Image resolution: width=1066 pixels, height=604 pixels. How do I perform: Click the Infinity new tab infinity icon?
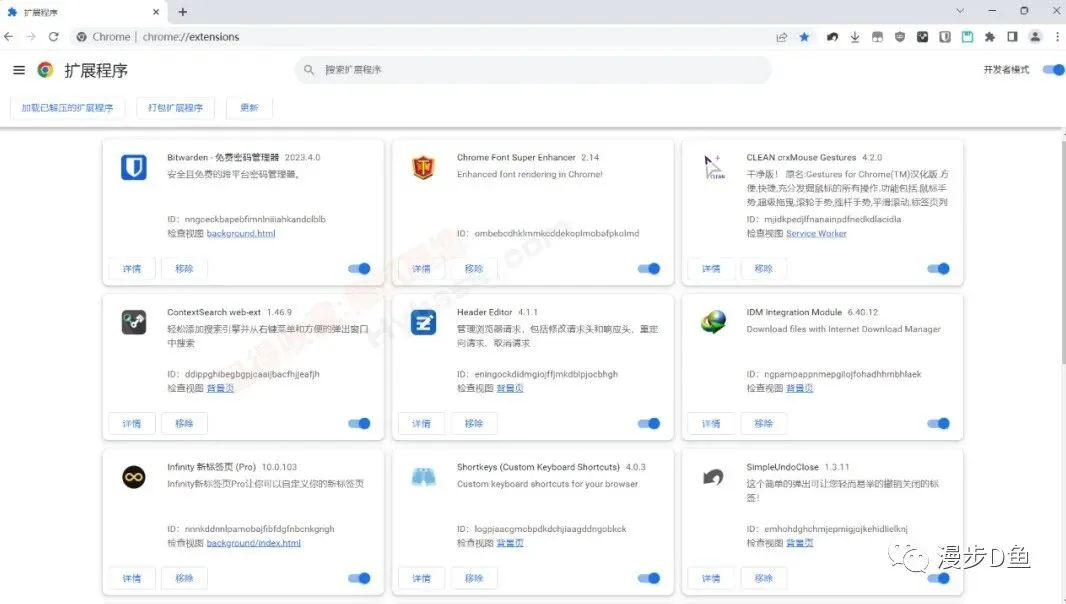tap(134, 477)
